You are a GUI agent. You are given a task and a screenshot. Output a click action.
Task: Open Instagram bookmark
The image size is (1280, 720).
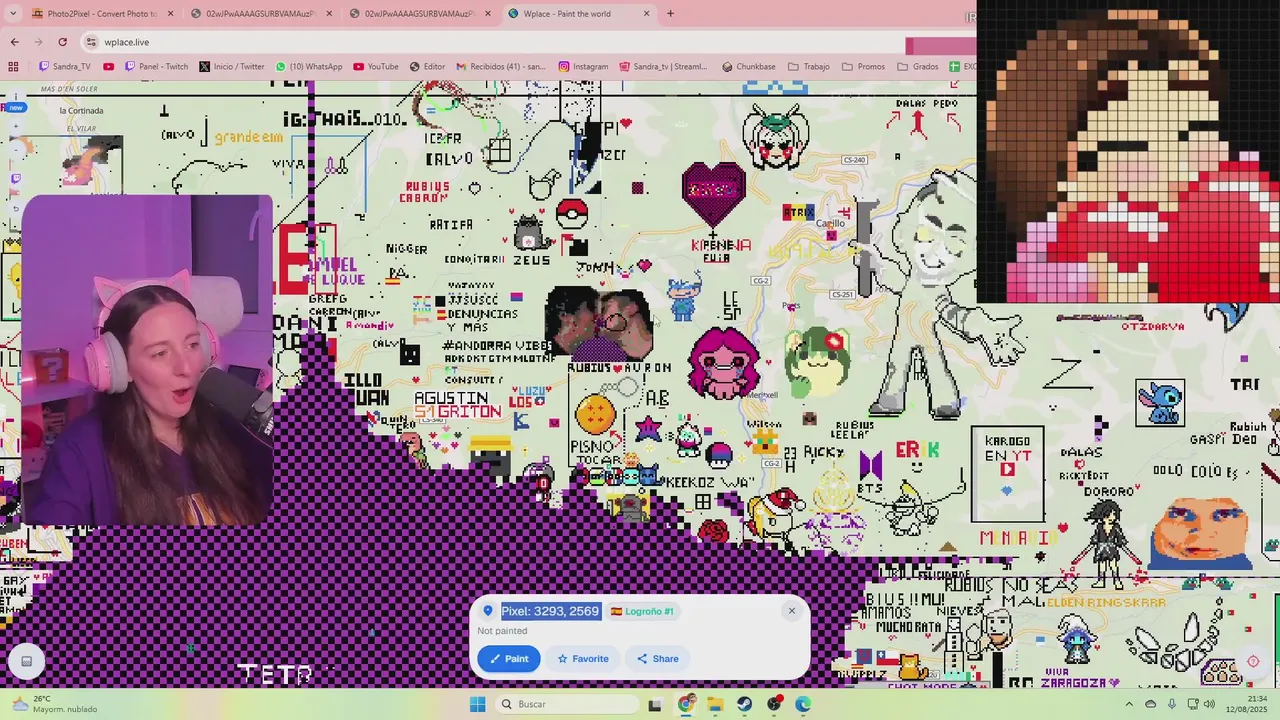pyautogui.click(x=584, y=67)
